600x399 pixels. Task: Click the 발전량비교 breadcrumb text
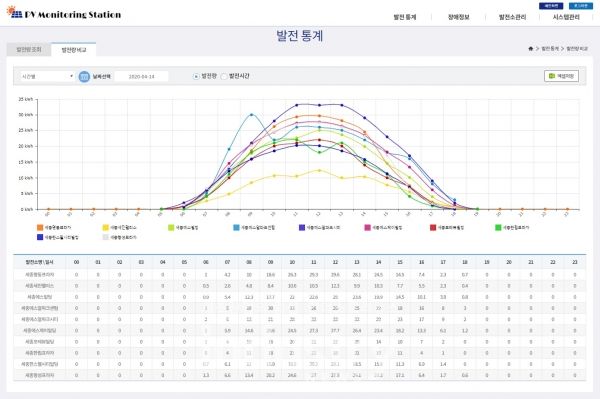(577, 49)
